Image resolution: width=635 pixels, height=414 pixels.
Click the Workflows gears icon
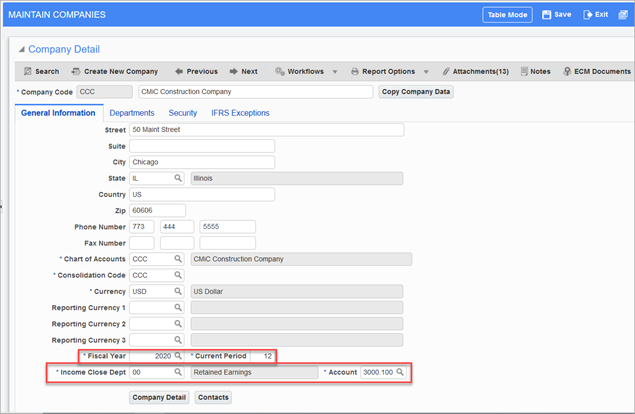click(280, 71)
